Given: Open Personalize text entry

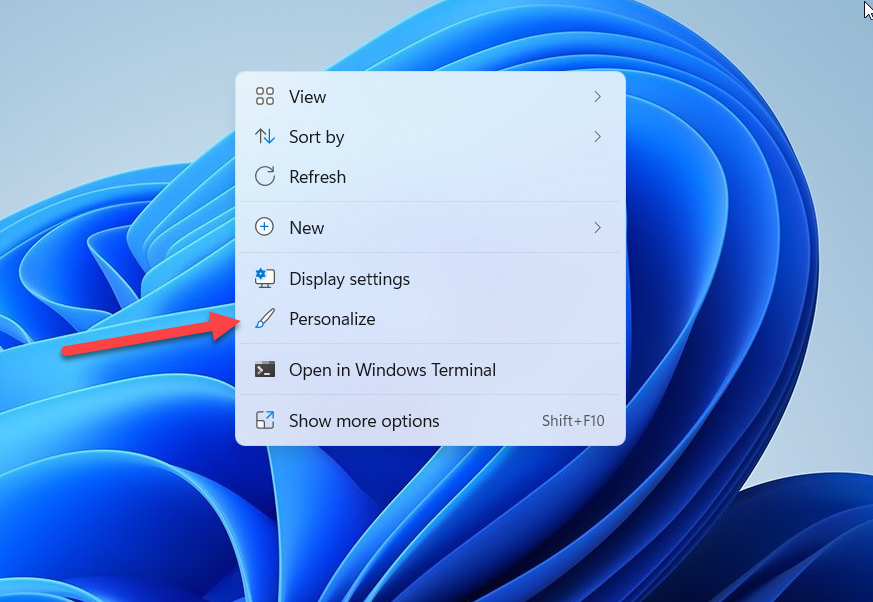Looking at the screenshot, I should pos(332,319).
